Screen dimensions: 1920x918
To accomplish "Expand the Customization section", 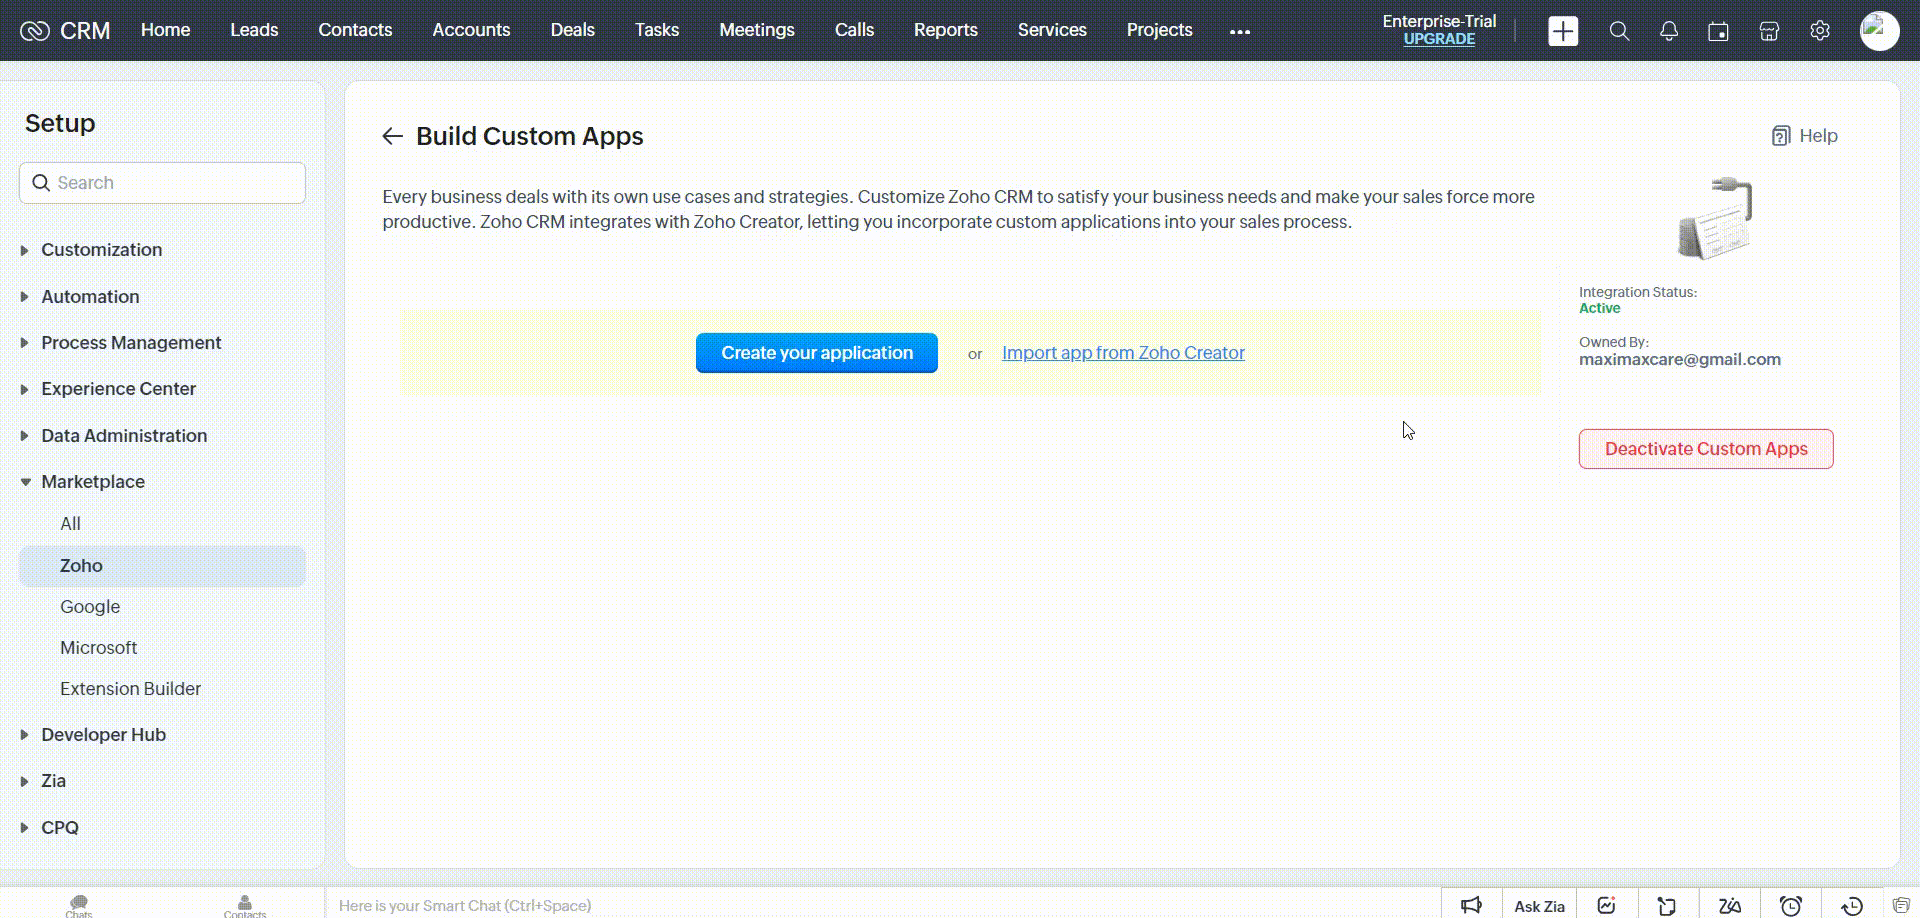I will click(101, 250).
